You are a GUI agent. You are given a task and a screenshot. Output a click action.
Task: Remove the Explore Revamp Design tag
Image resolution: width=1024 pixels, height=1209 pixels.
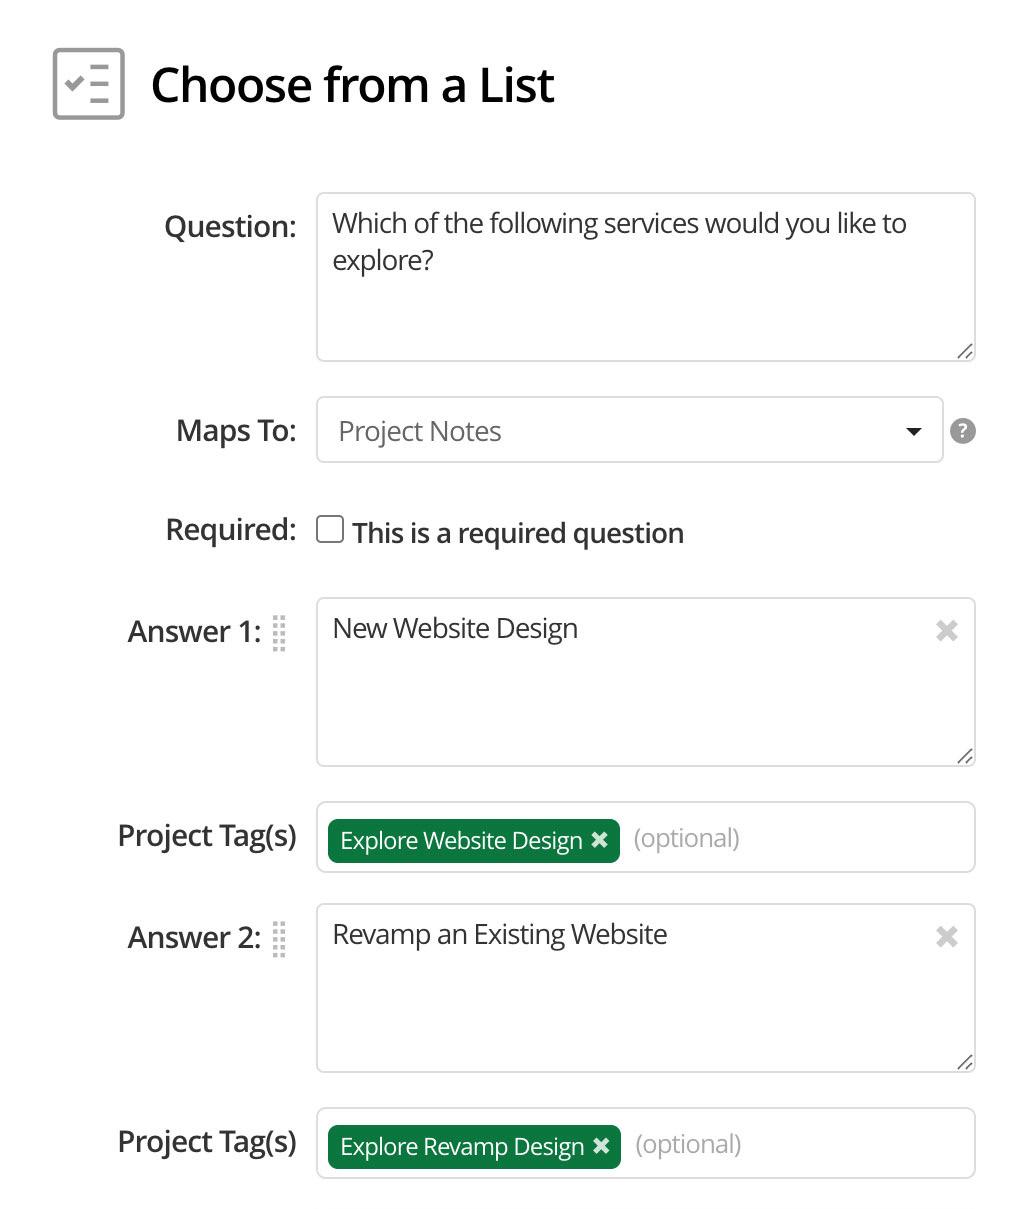tap(601, 1146)
